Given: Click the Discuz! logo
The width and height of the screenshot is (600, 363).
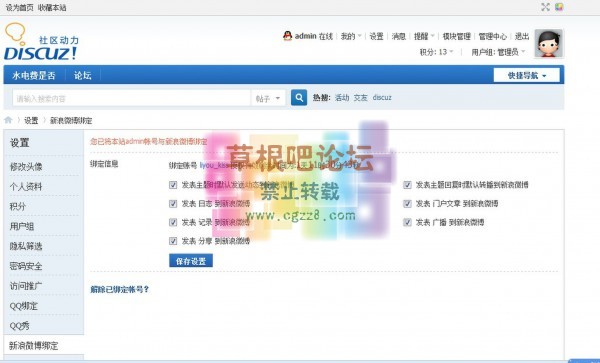Looking at the screenshot, I should [x=41, y=41].
